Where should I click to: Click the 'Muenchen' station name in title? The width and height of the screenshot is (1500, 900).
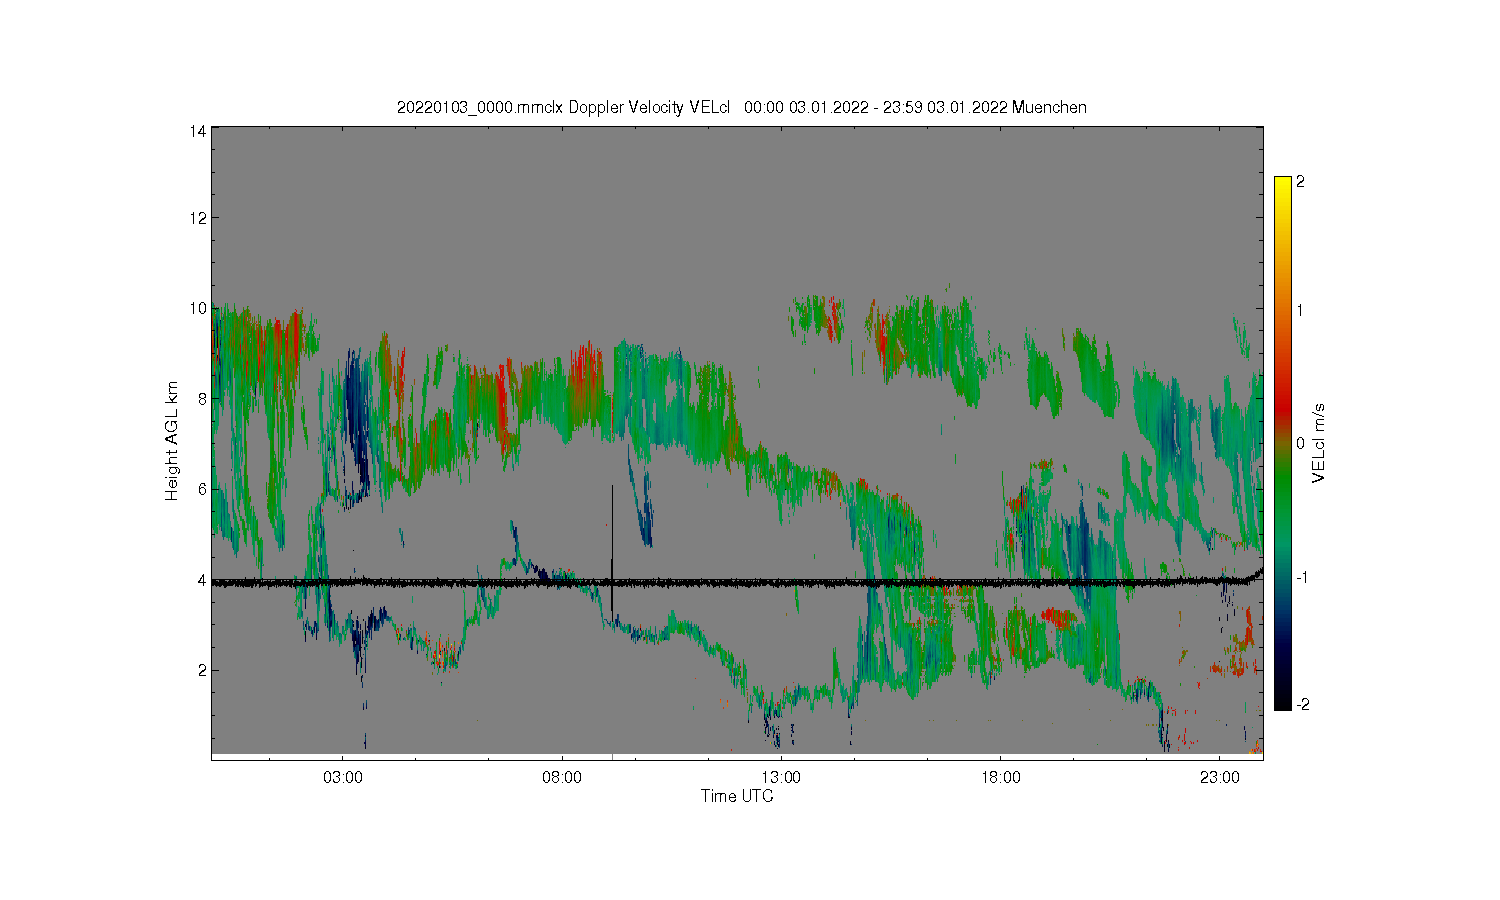[x=1049, y=108]
